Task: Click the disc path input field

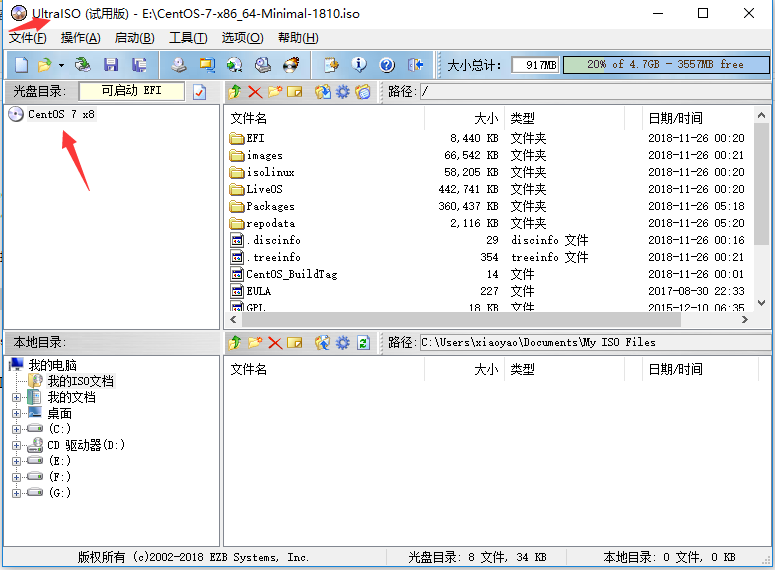Action: point(595,91)
